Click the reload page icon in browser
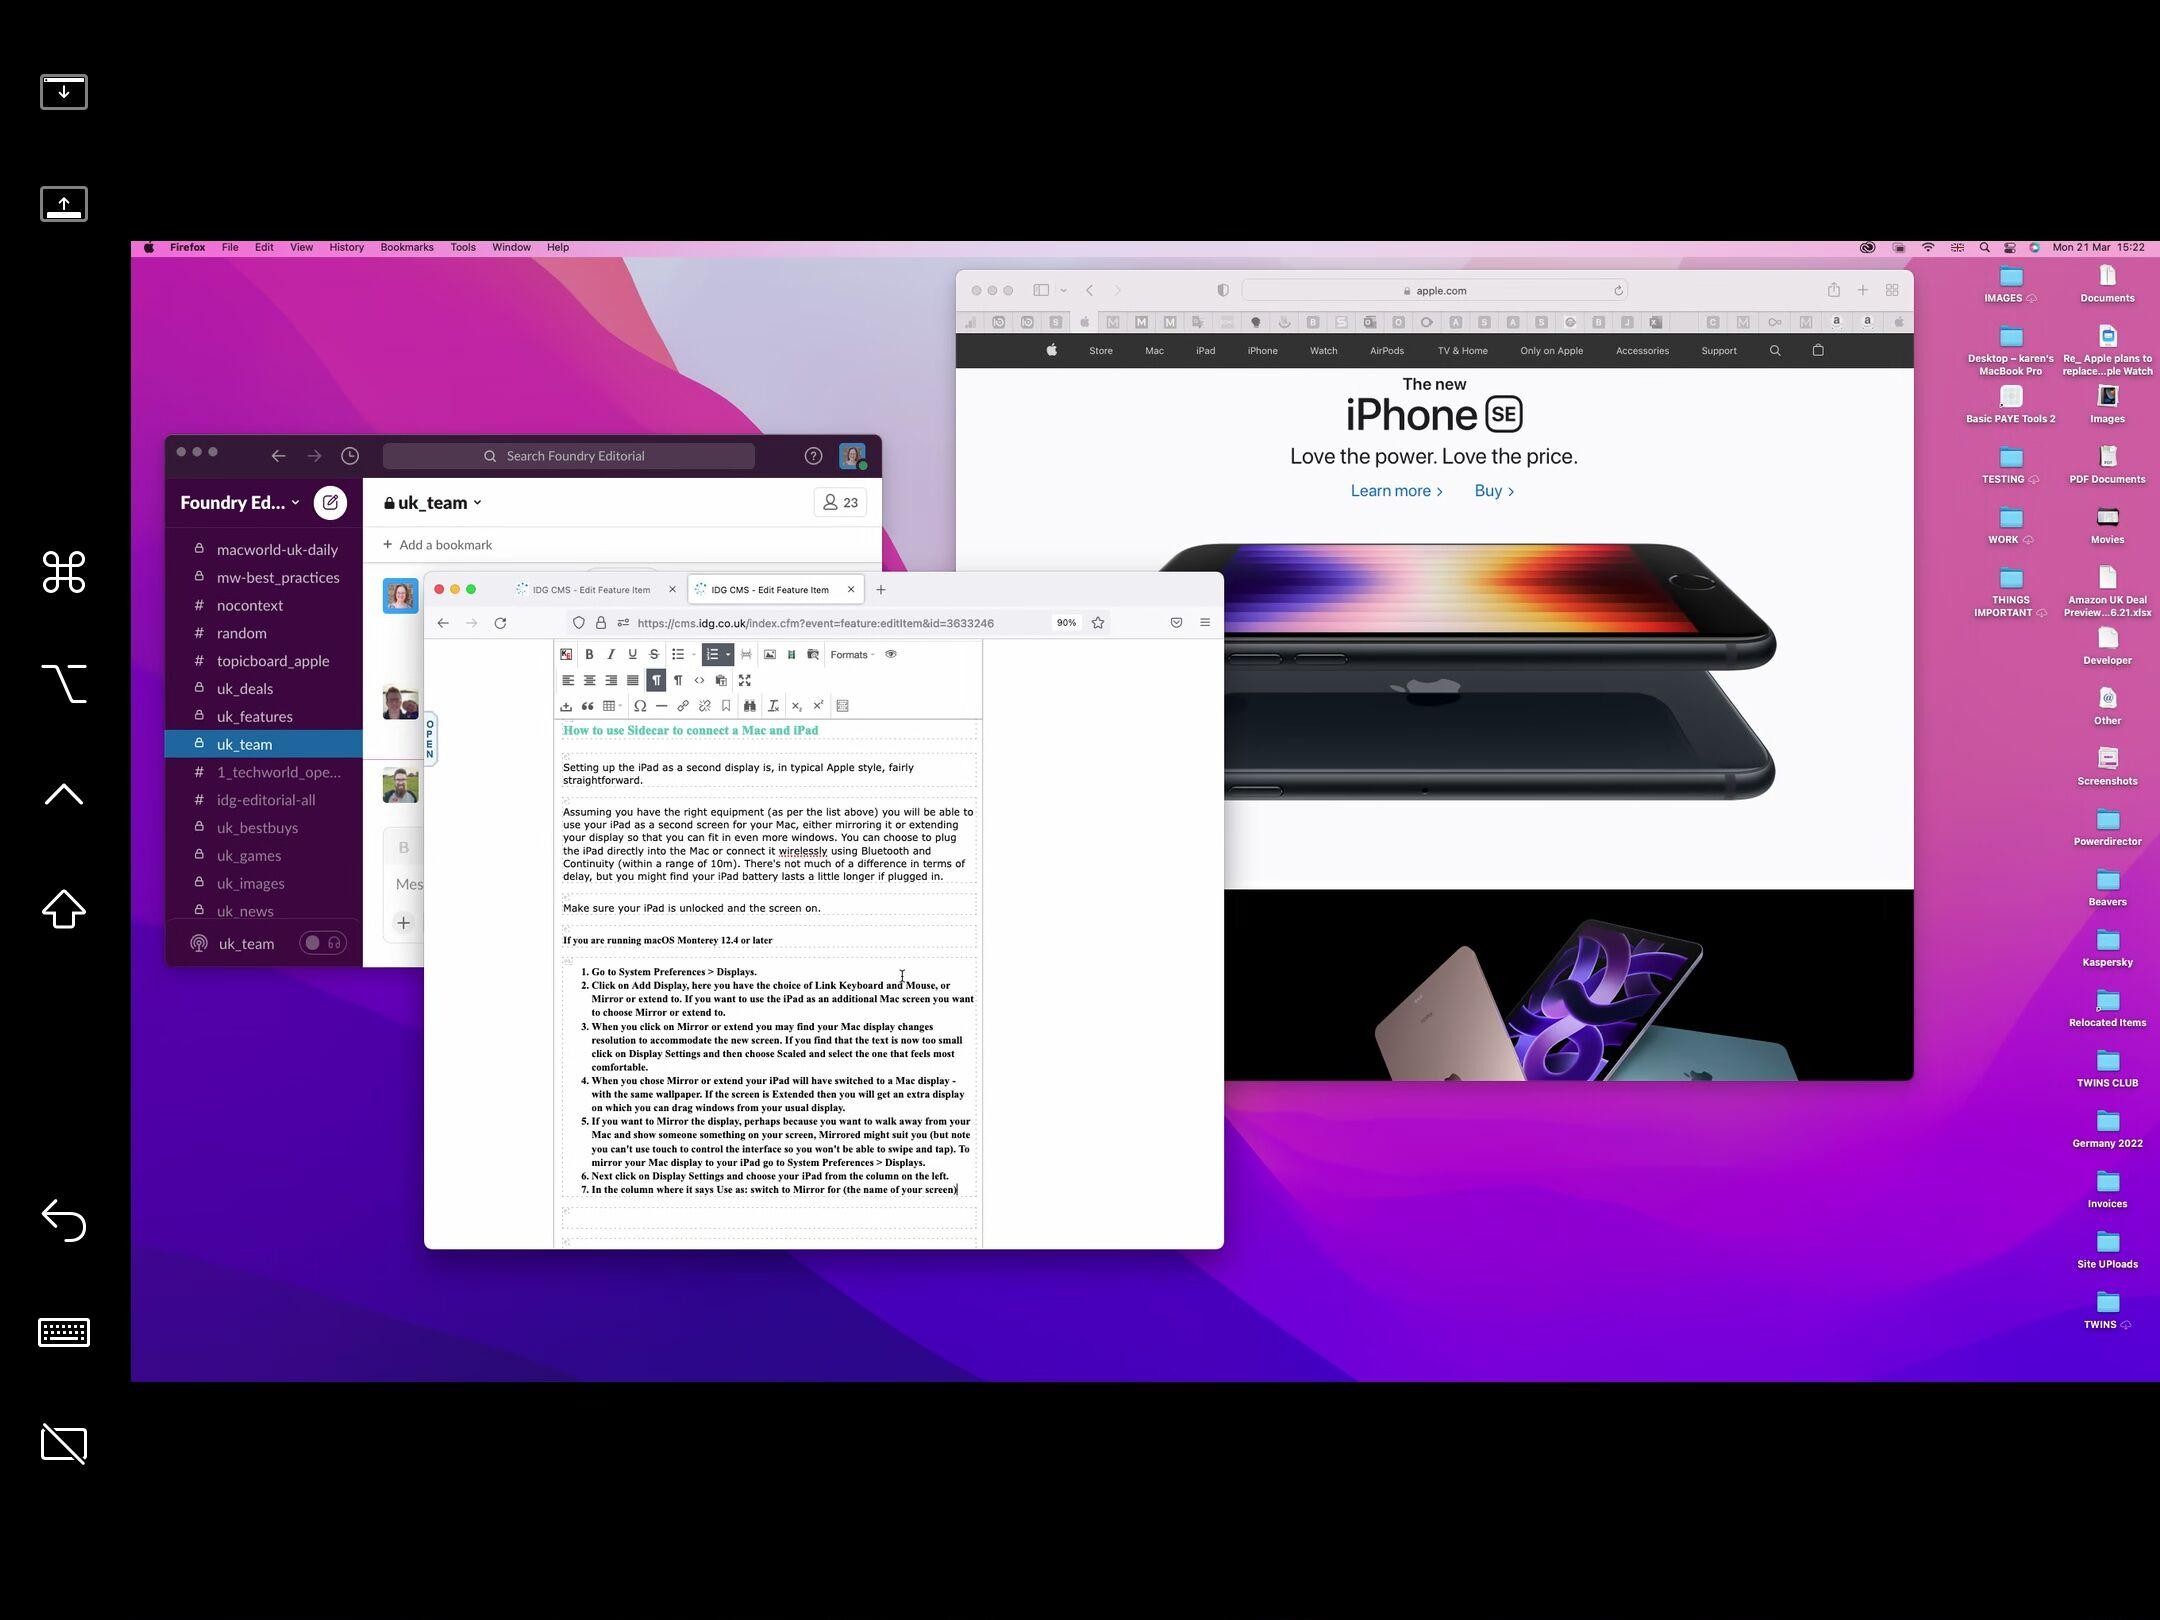This screenshot has height=1620, width=2160. (502, 623)
